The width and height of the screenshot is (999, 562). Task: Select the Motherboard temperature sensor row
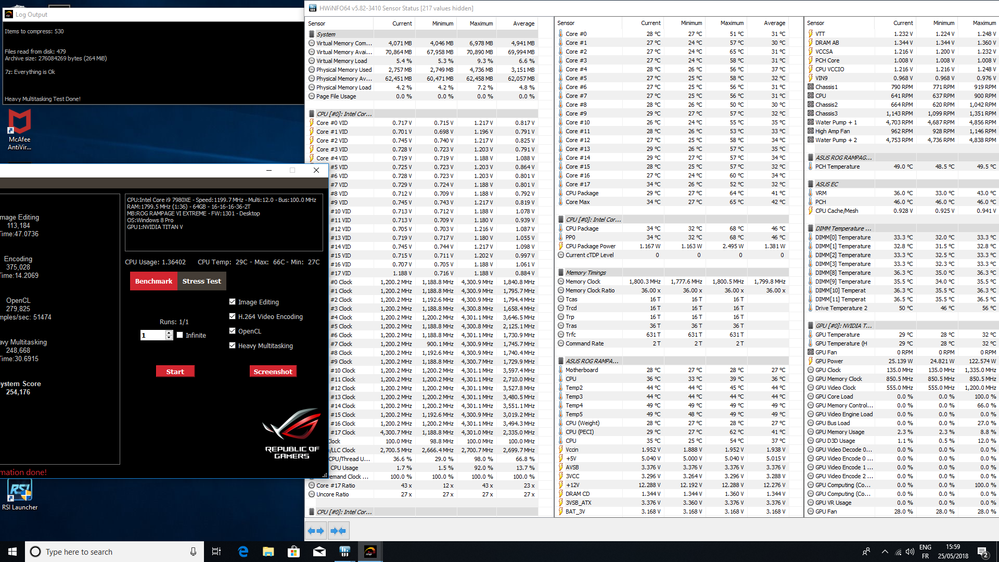(x=672, y=370)
